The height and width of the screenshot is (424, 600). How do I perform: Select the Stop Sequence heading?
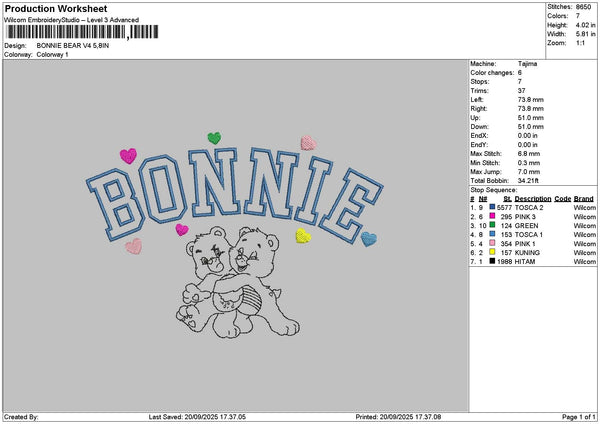[x=494, y=189]
